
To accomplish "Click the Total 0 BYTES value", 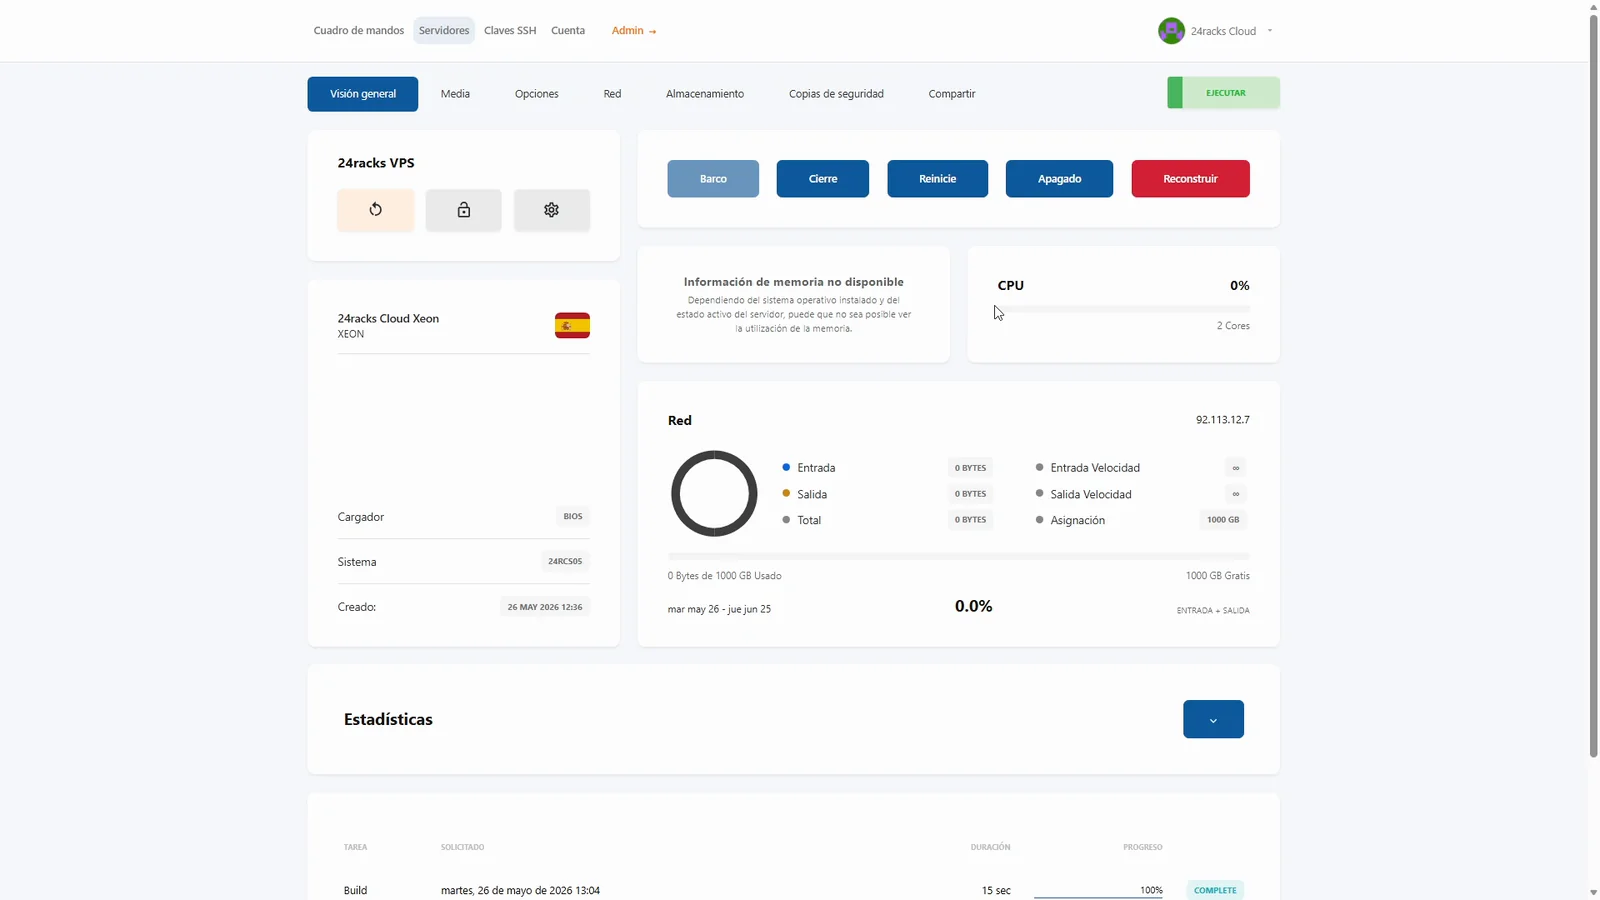I will pyautogui.click(x=970, y=520).
